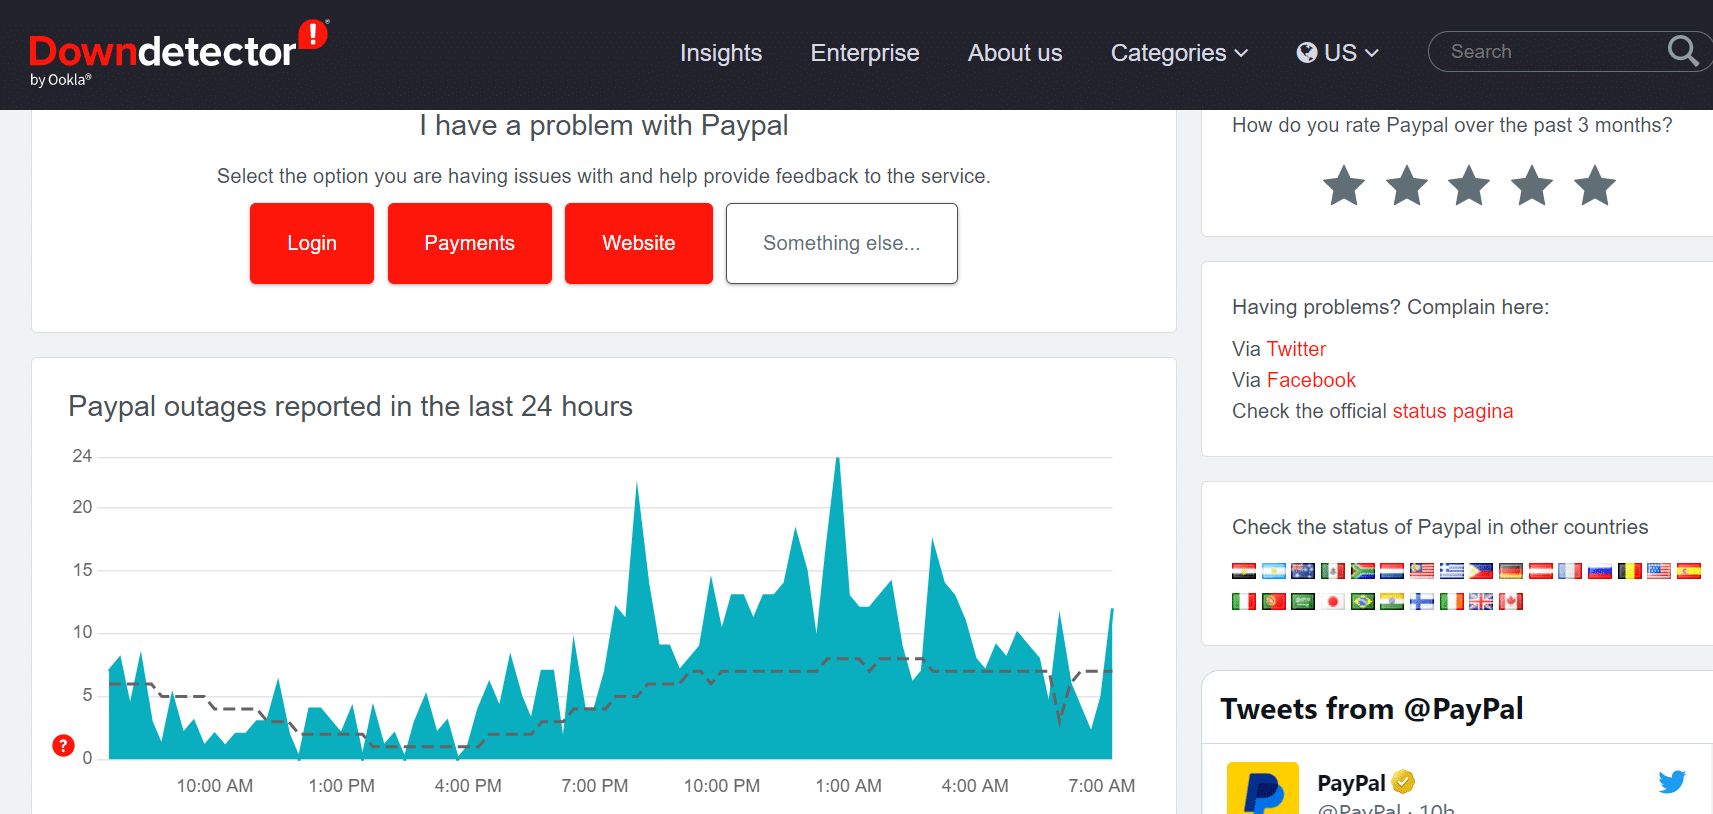Click the Italy flag
Image resolution: width=1713 pixels, height=814 pixels.
click(x=1244, y=601)
